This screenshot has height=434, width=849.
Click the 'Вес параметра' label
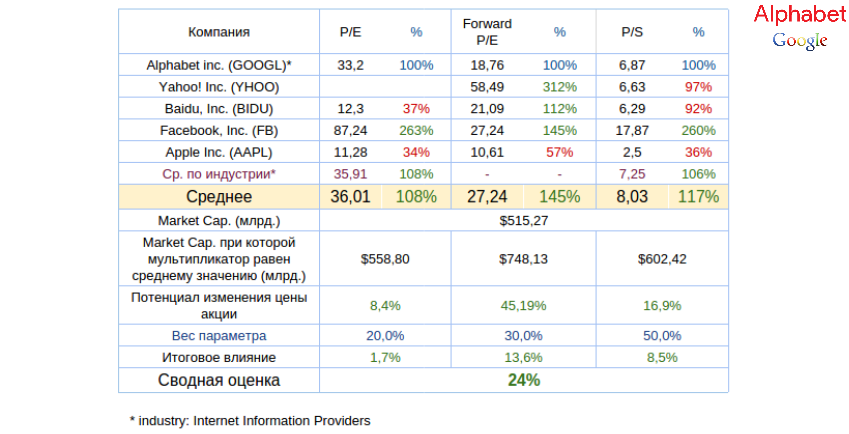point(219,336)
